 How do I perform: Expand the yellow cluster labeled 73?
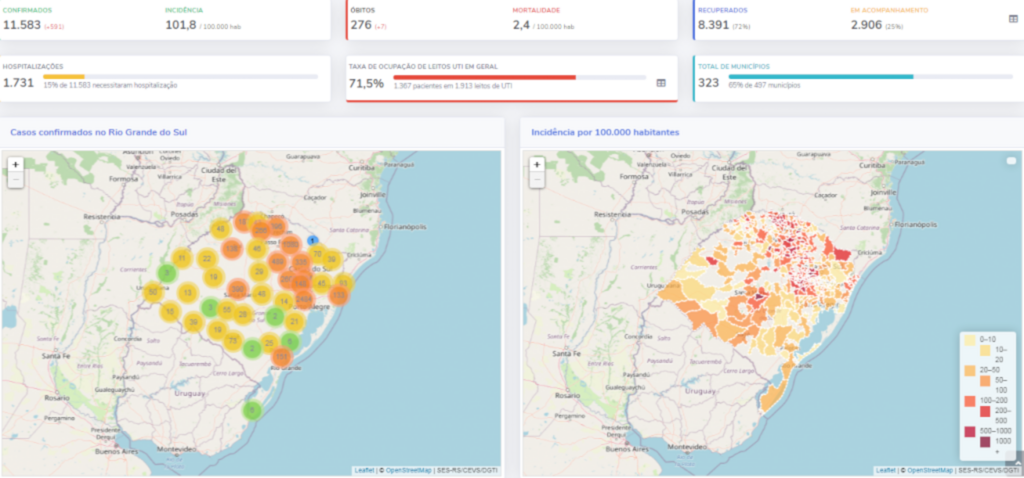pos(232,341)
